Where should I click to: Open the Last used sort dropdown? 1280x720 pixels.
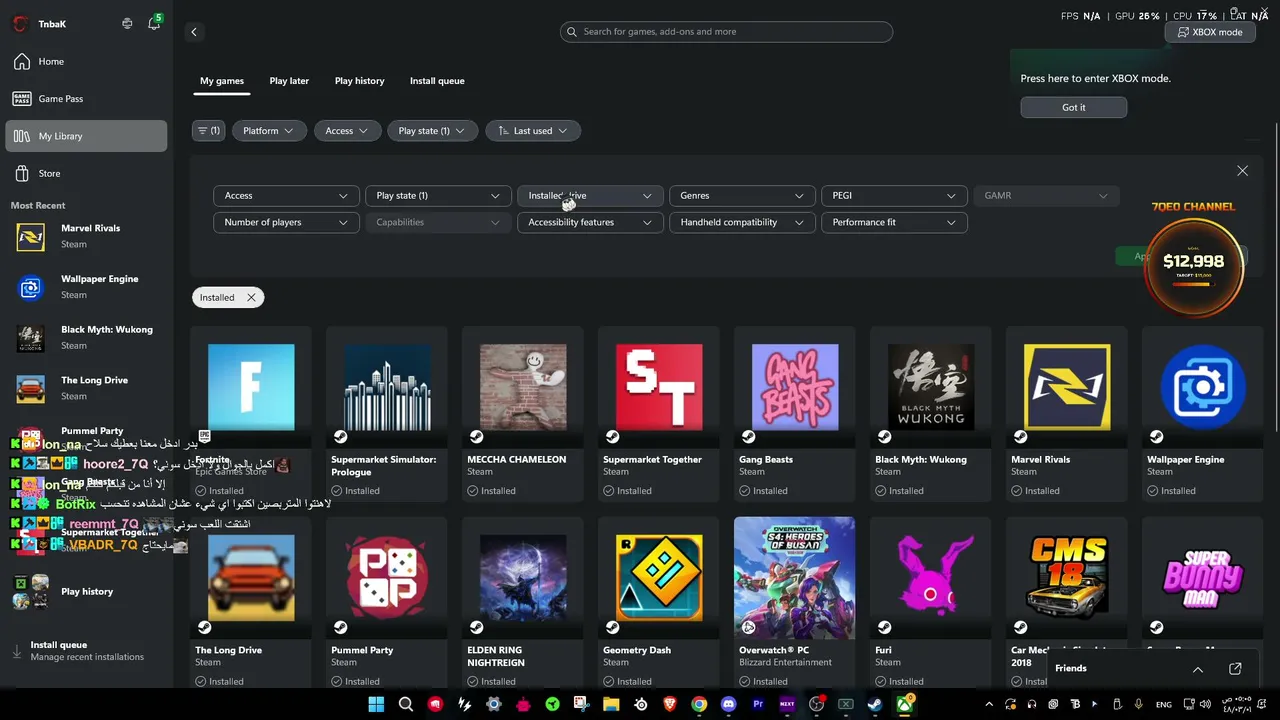(x=533, y=131)
